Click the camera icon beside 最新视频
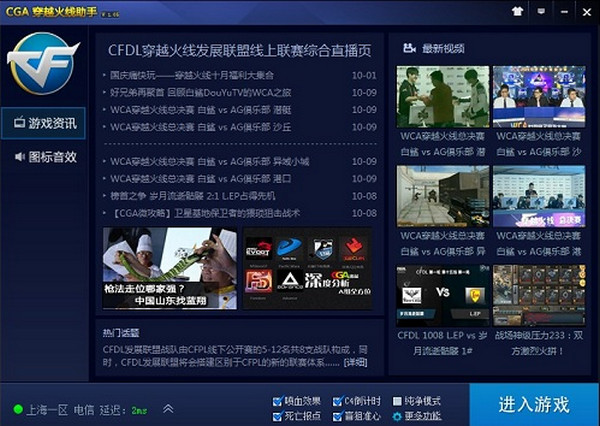This screenshot has height=426, width=600. coord(409,48)
